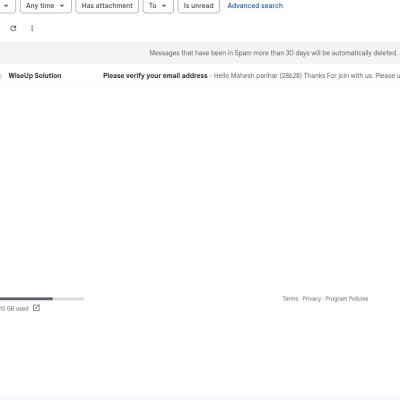
Task: Click the 15 GB used storage text
Action: click(x=14, y=309)
